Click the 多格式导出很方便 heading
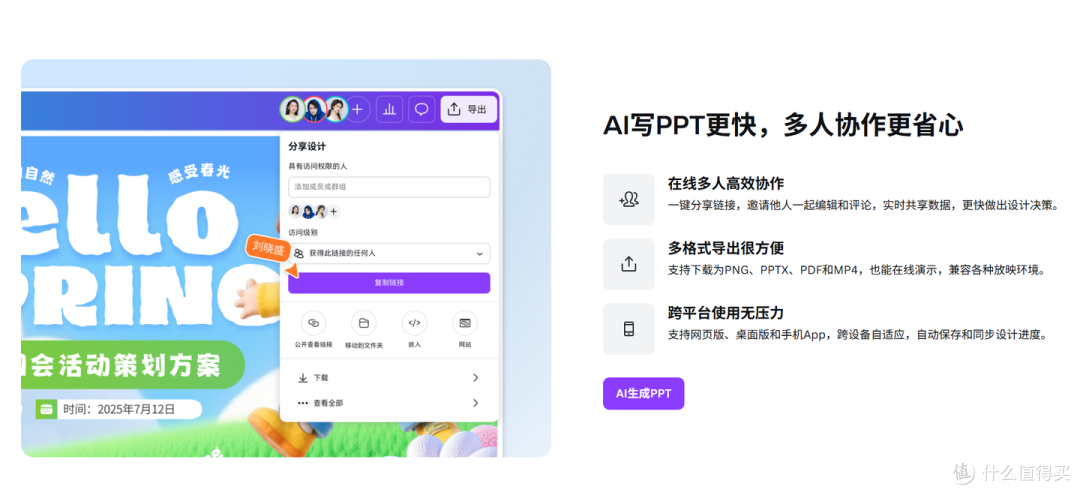This screenshot has height=495, width=1080. coord(725,249)
